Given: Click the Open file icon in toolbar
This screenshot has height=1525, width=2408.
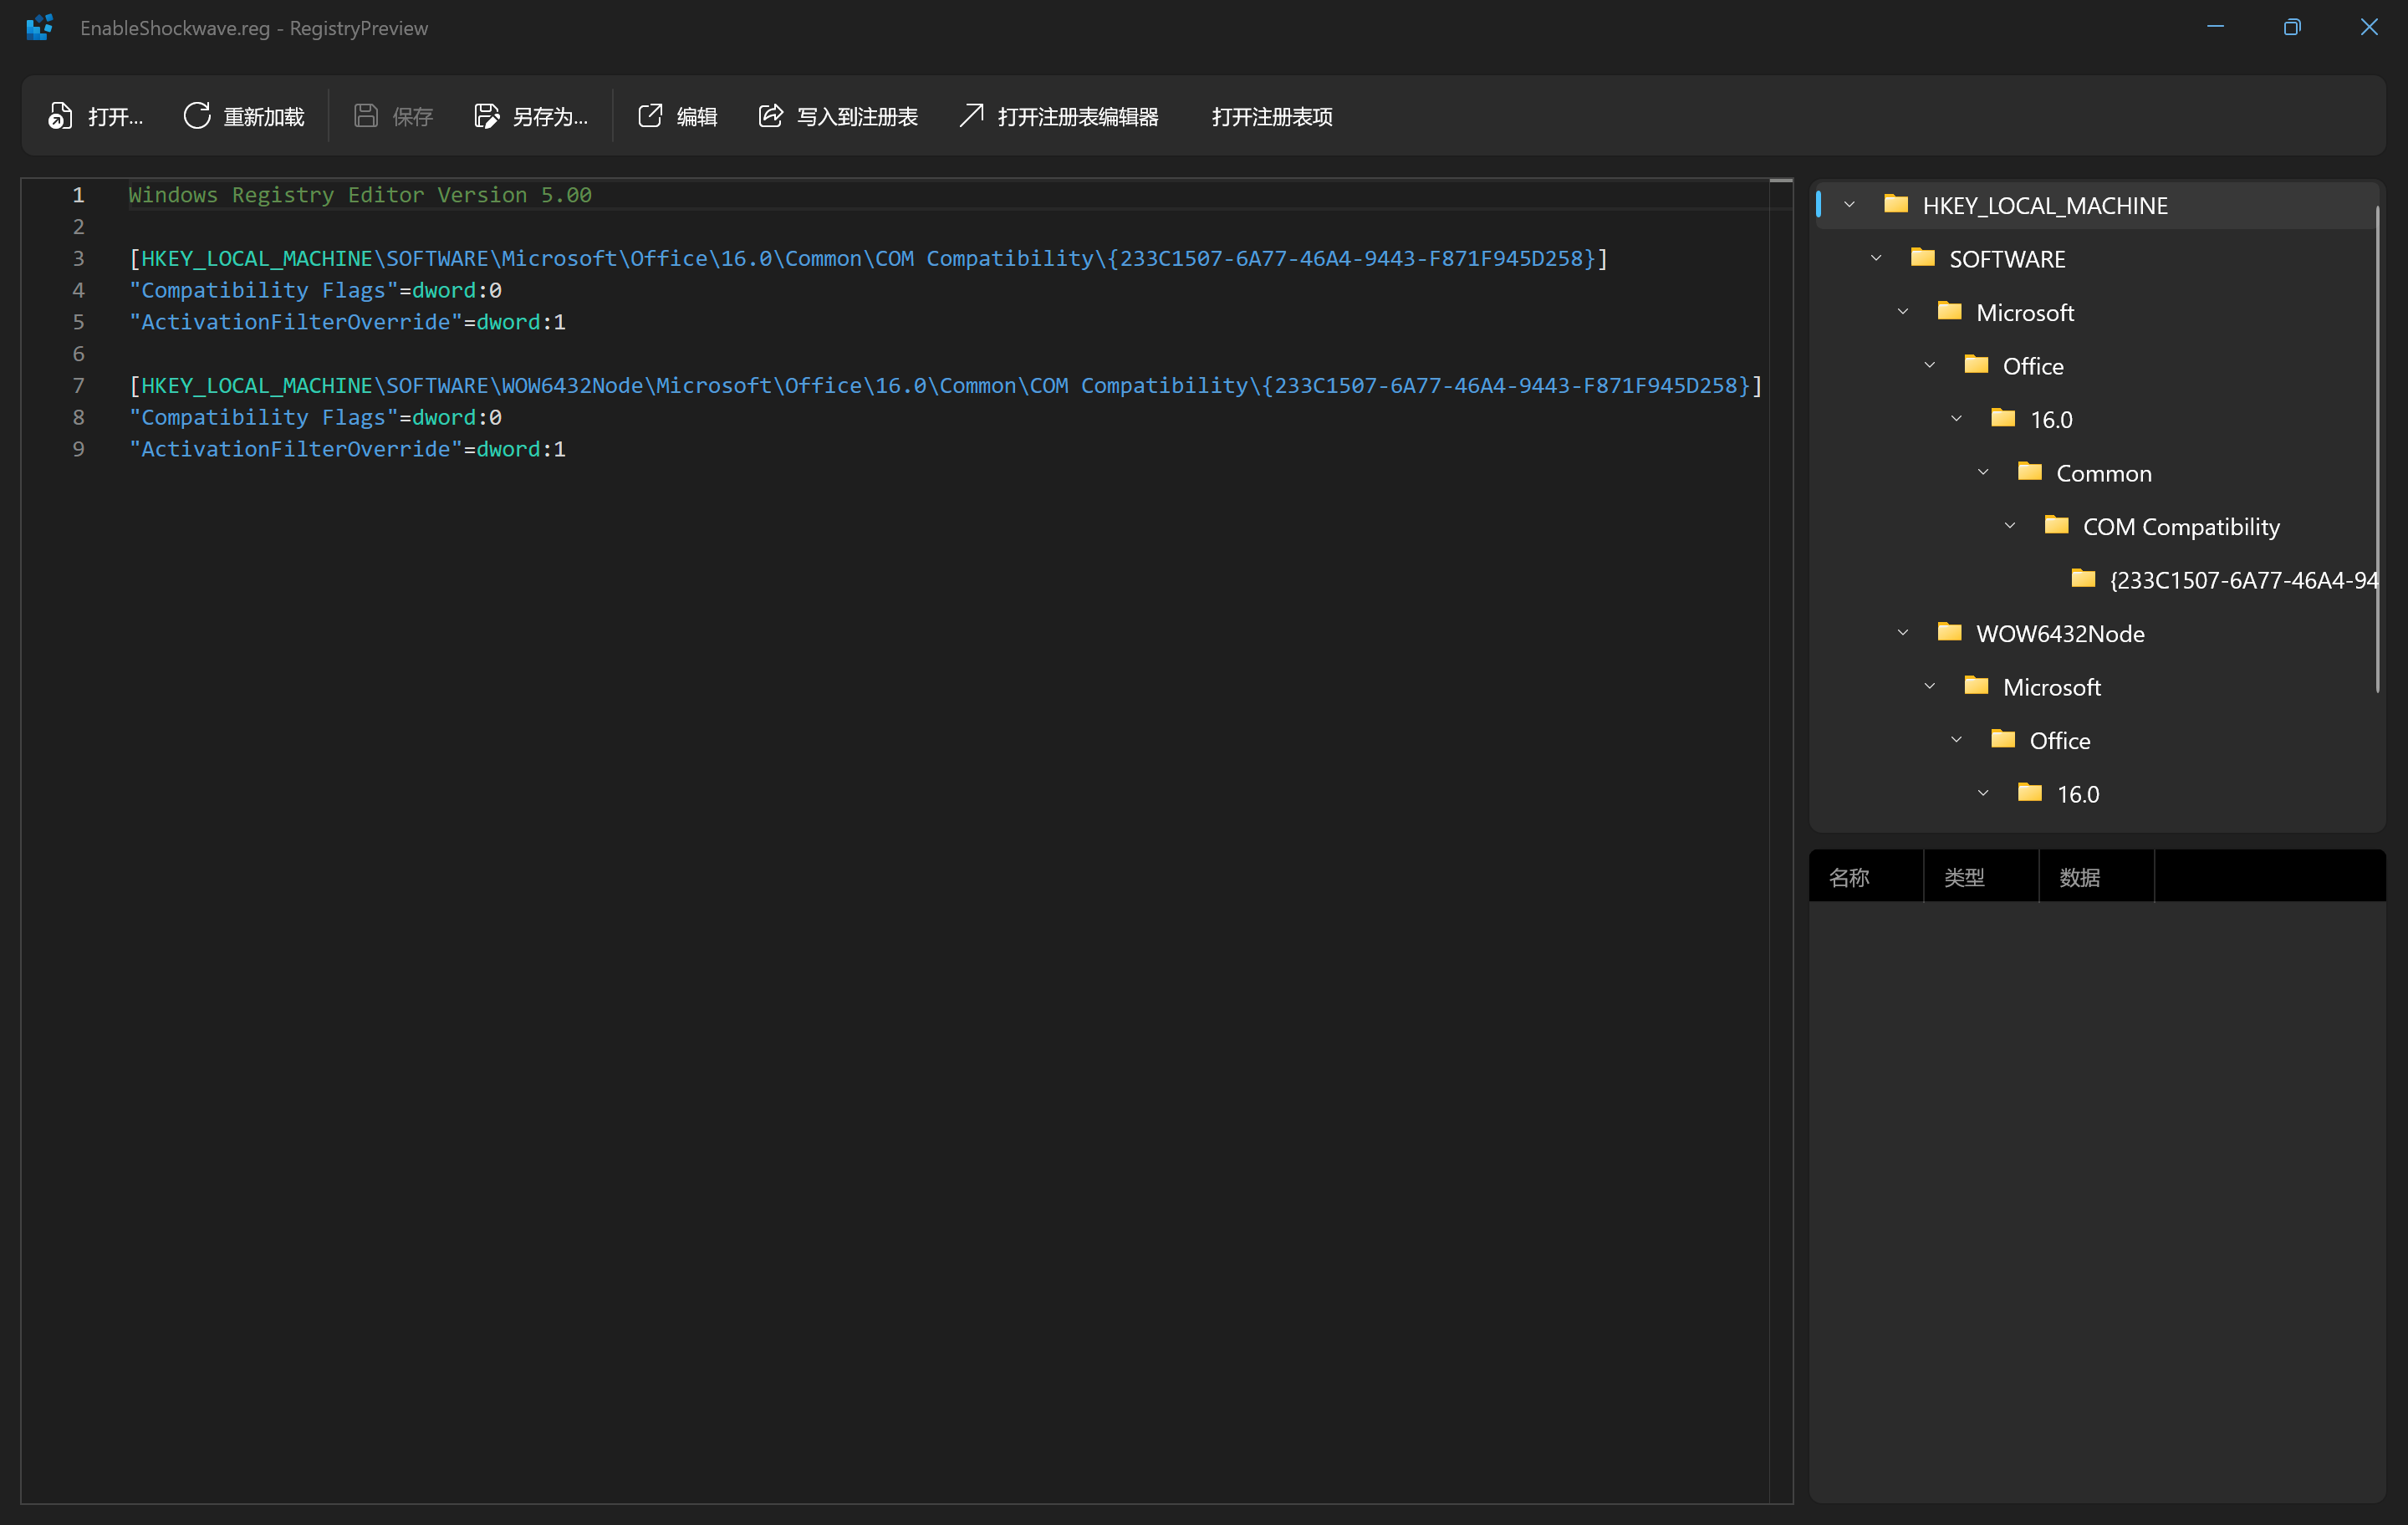Looking at the screenshot, I should point(60,116).
